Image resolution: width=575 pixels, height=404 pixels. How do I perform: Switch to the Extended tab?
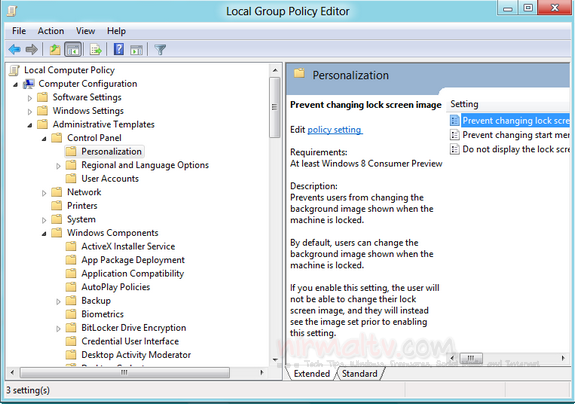312,374
